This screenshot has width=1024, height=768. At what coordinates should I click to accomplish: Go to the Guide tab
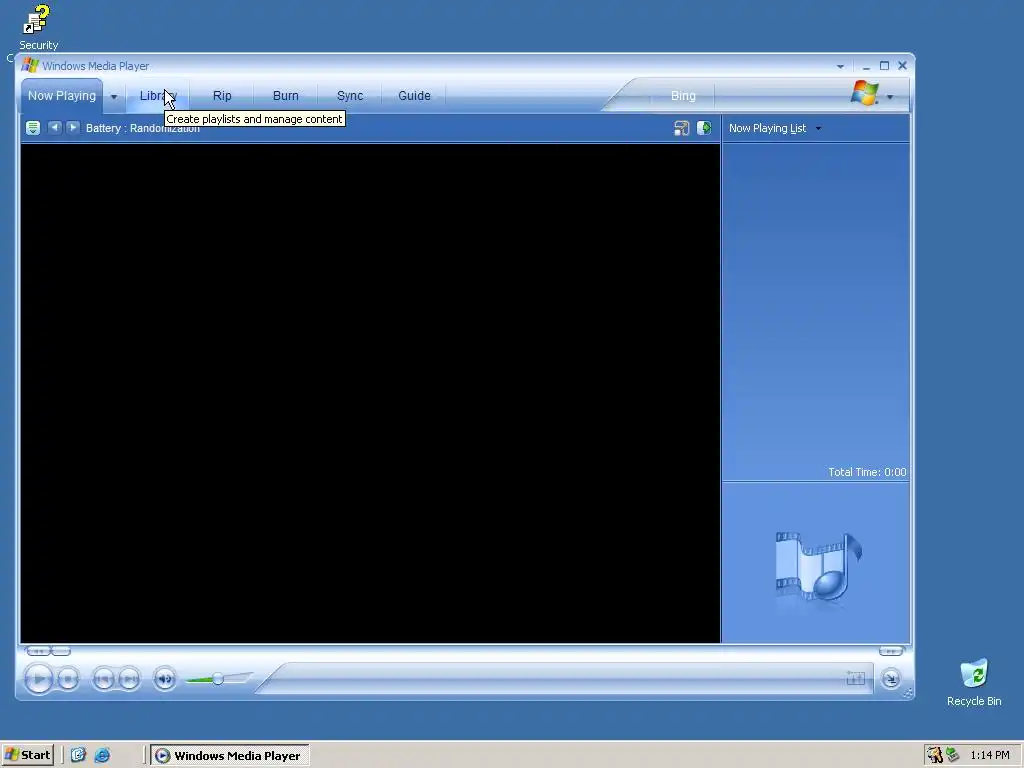414,95
